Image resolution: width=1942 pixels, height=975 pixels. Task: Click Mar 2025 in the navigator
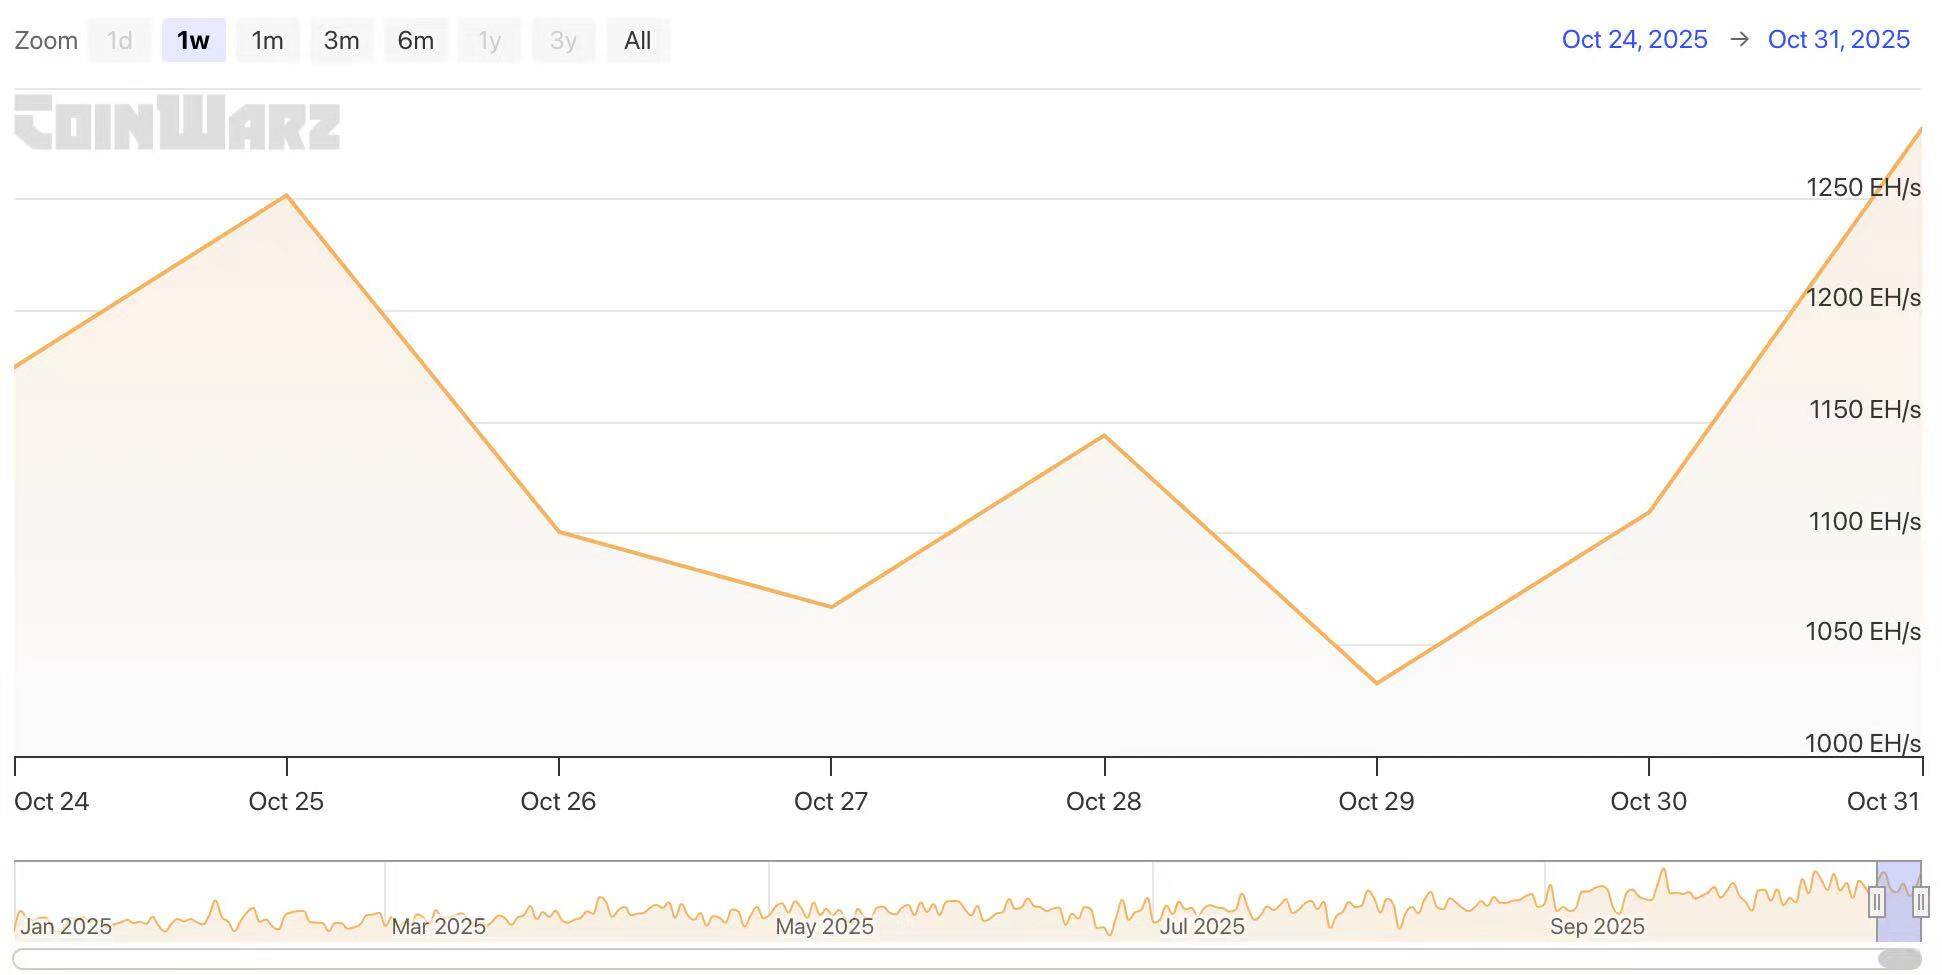coord(438,926)
